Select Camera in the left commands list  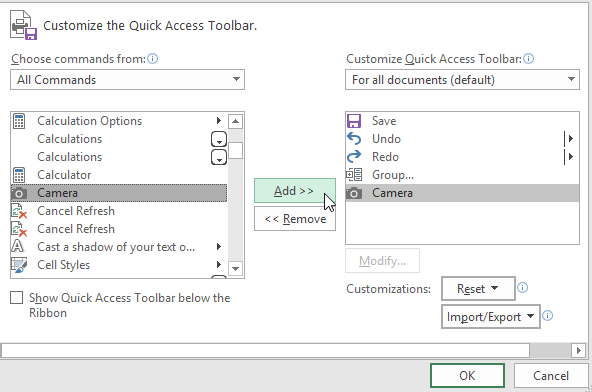click(x=119, y=193)
